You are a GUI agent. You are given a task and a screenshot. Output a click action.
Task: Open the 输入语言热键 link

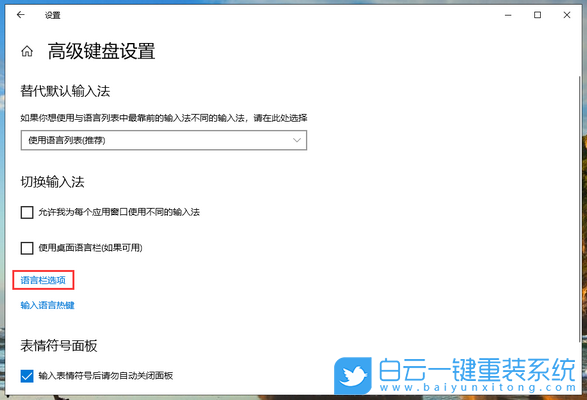(x=48, y=305)
